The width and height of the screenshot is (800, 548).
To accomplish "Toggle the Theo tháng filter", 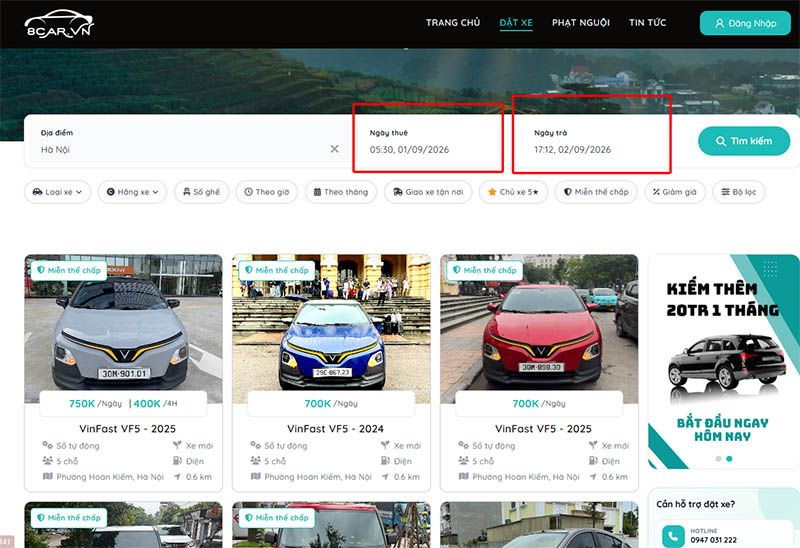I will [341, 192].
